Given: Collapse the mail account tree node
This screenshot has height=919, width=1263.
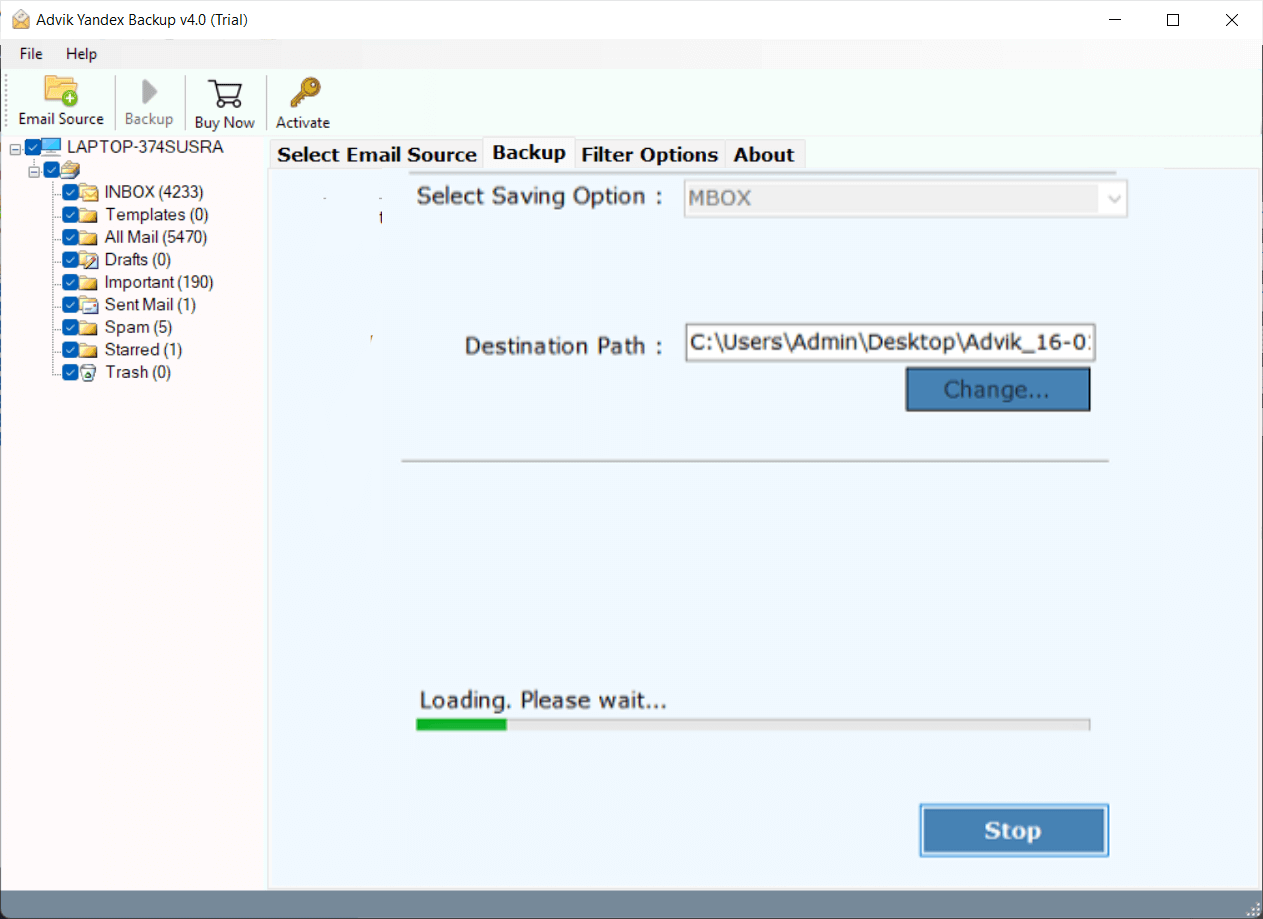Looking at the screenshot, I should (33, 170).
